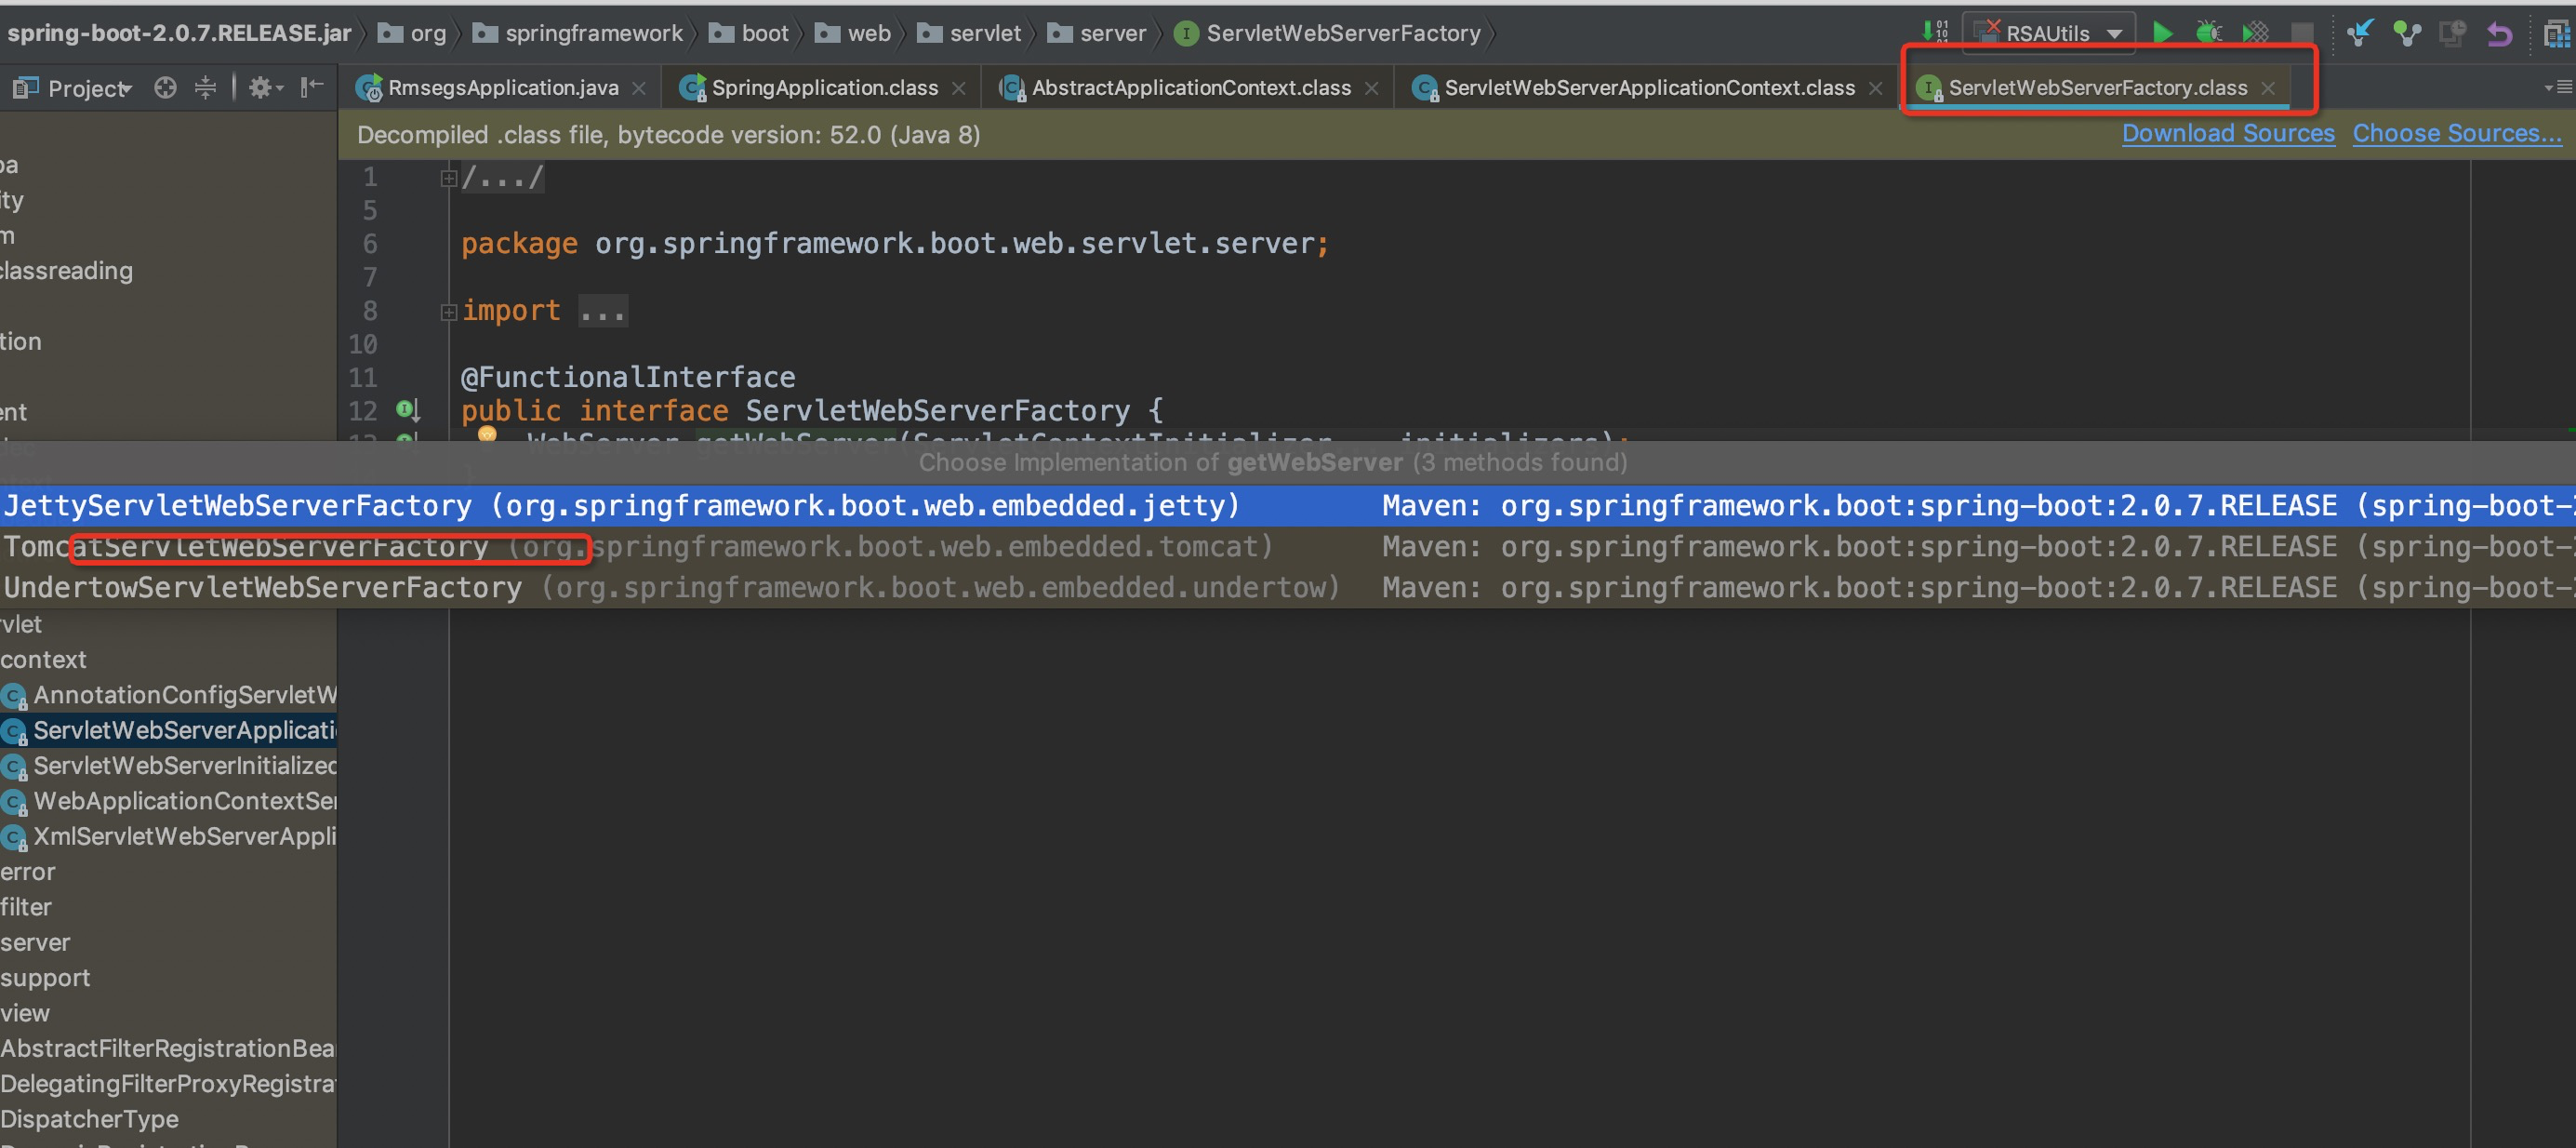Viewport: 2576px width, 1148px height.
Task: Expand the folded header comment on line 1
Action: 449,178
